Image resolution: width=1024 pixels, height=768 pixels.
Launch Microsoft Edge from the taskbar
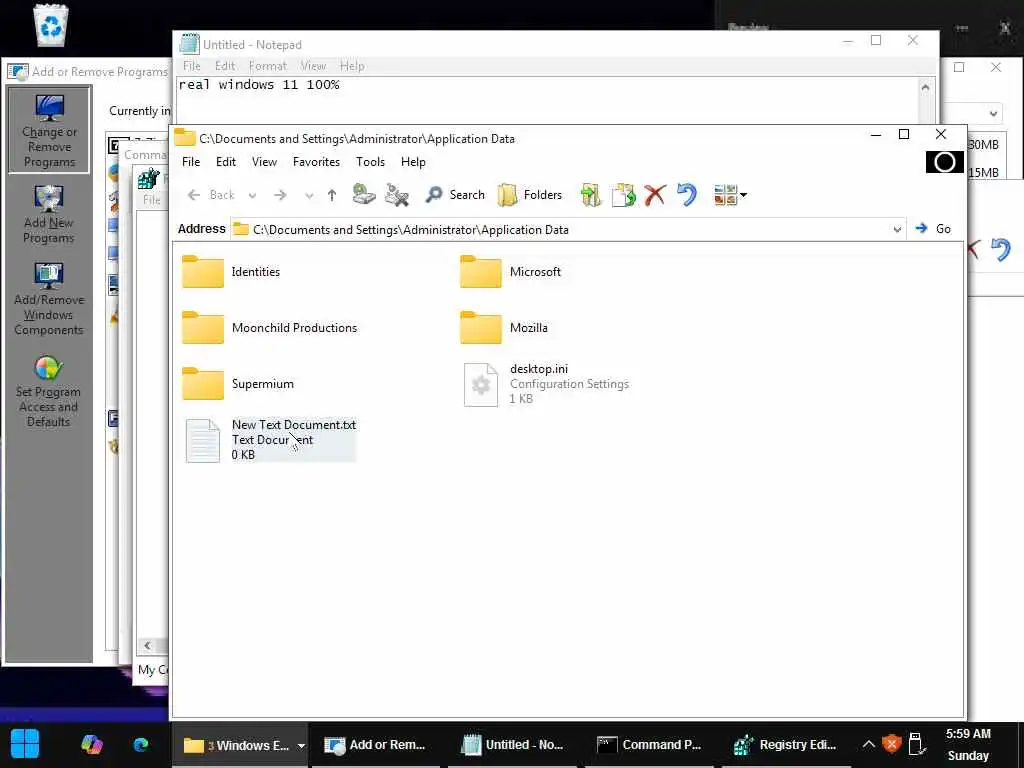pyautogui.click(x=140, y=744)
